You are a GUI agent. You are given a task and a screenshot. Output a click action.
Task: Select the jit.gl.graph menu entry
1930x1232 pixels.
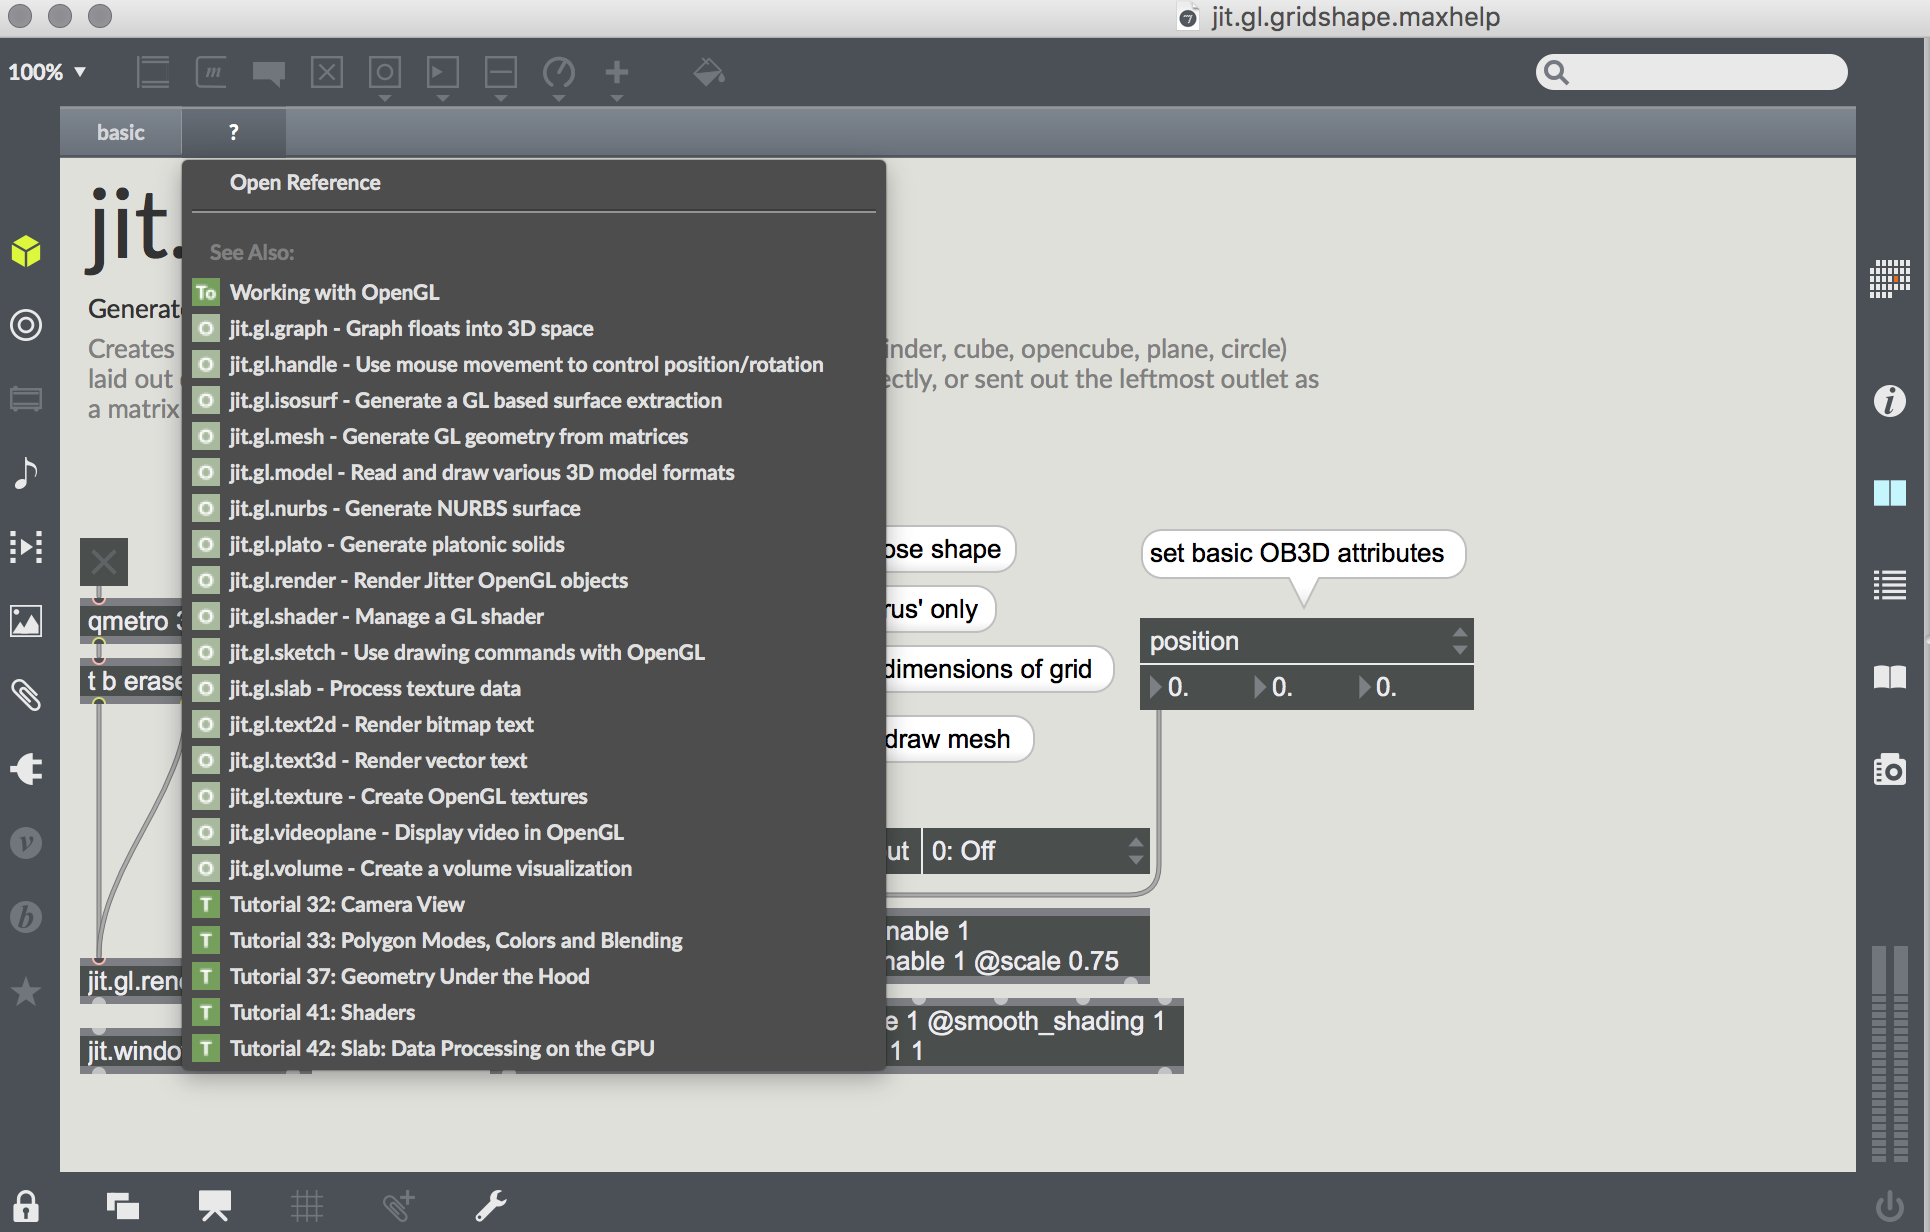click(x=534, y=328)
